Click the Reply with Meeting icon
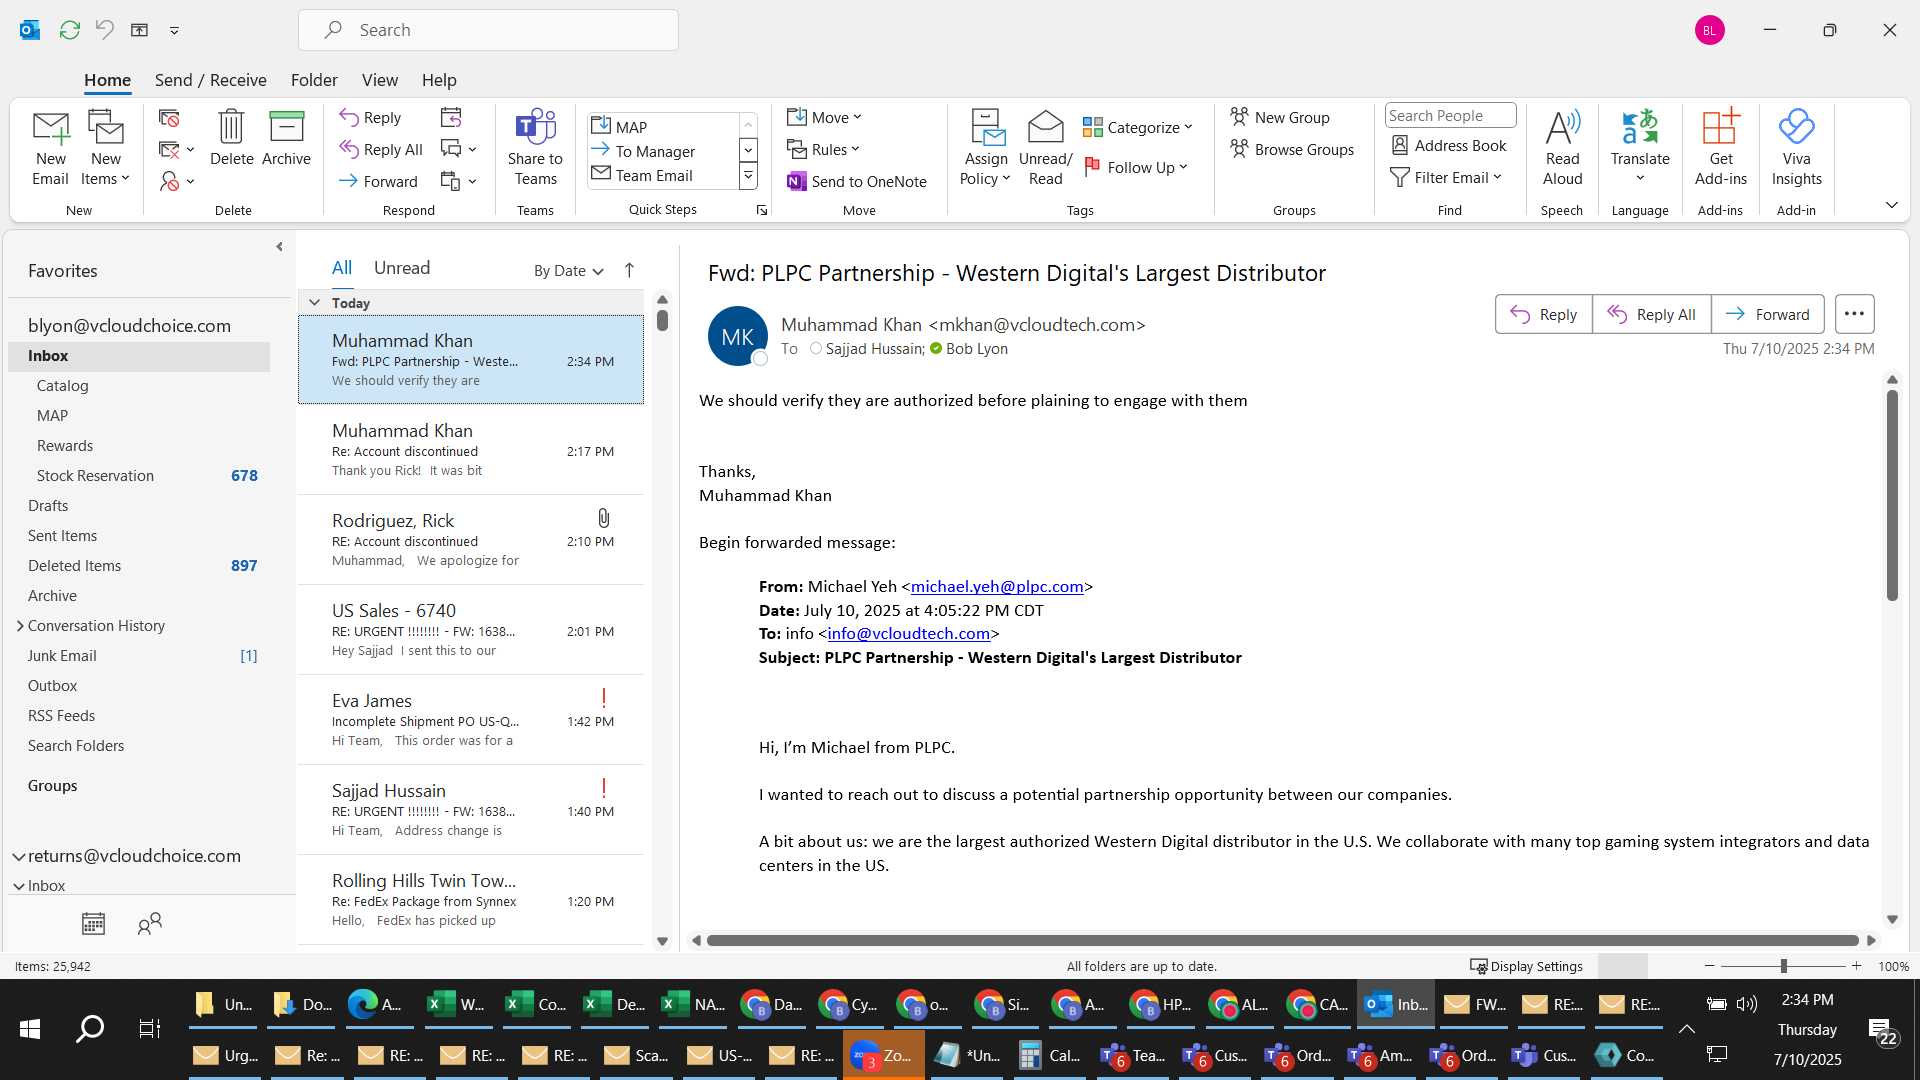Viewport: 1920px width, 1080px height. click(451, 117)
